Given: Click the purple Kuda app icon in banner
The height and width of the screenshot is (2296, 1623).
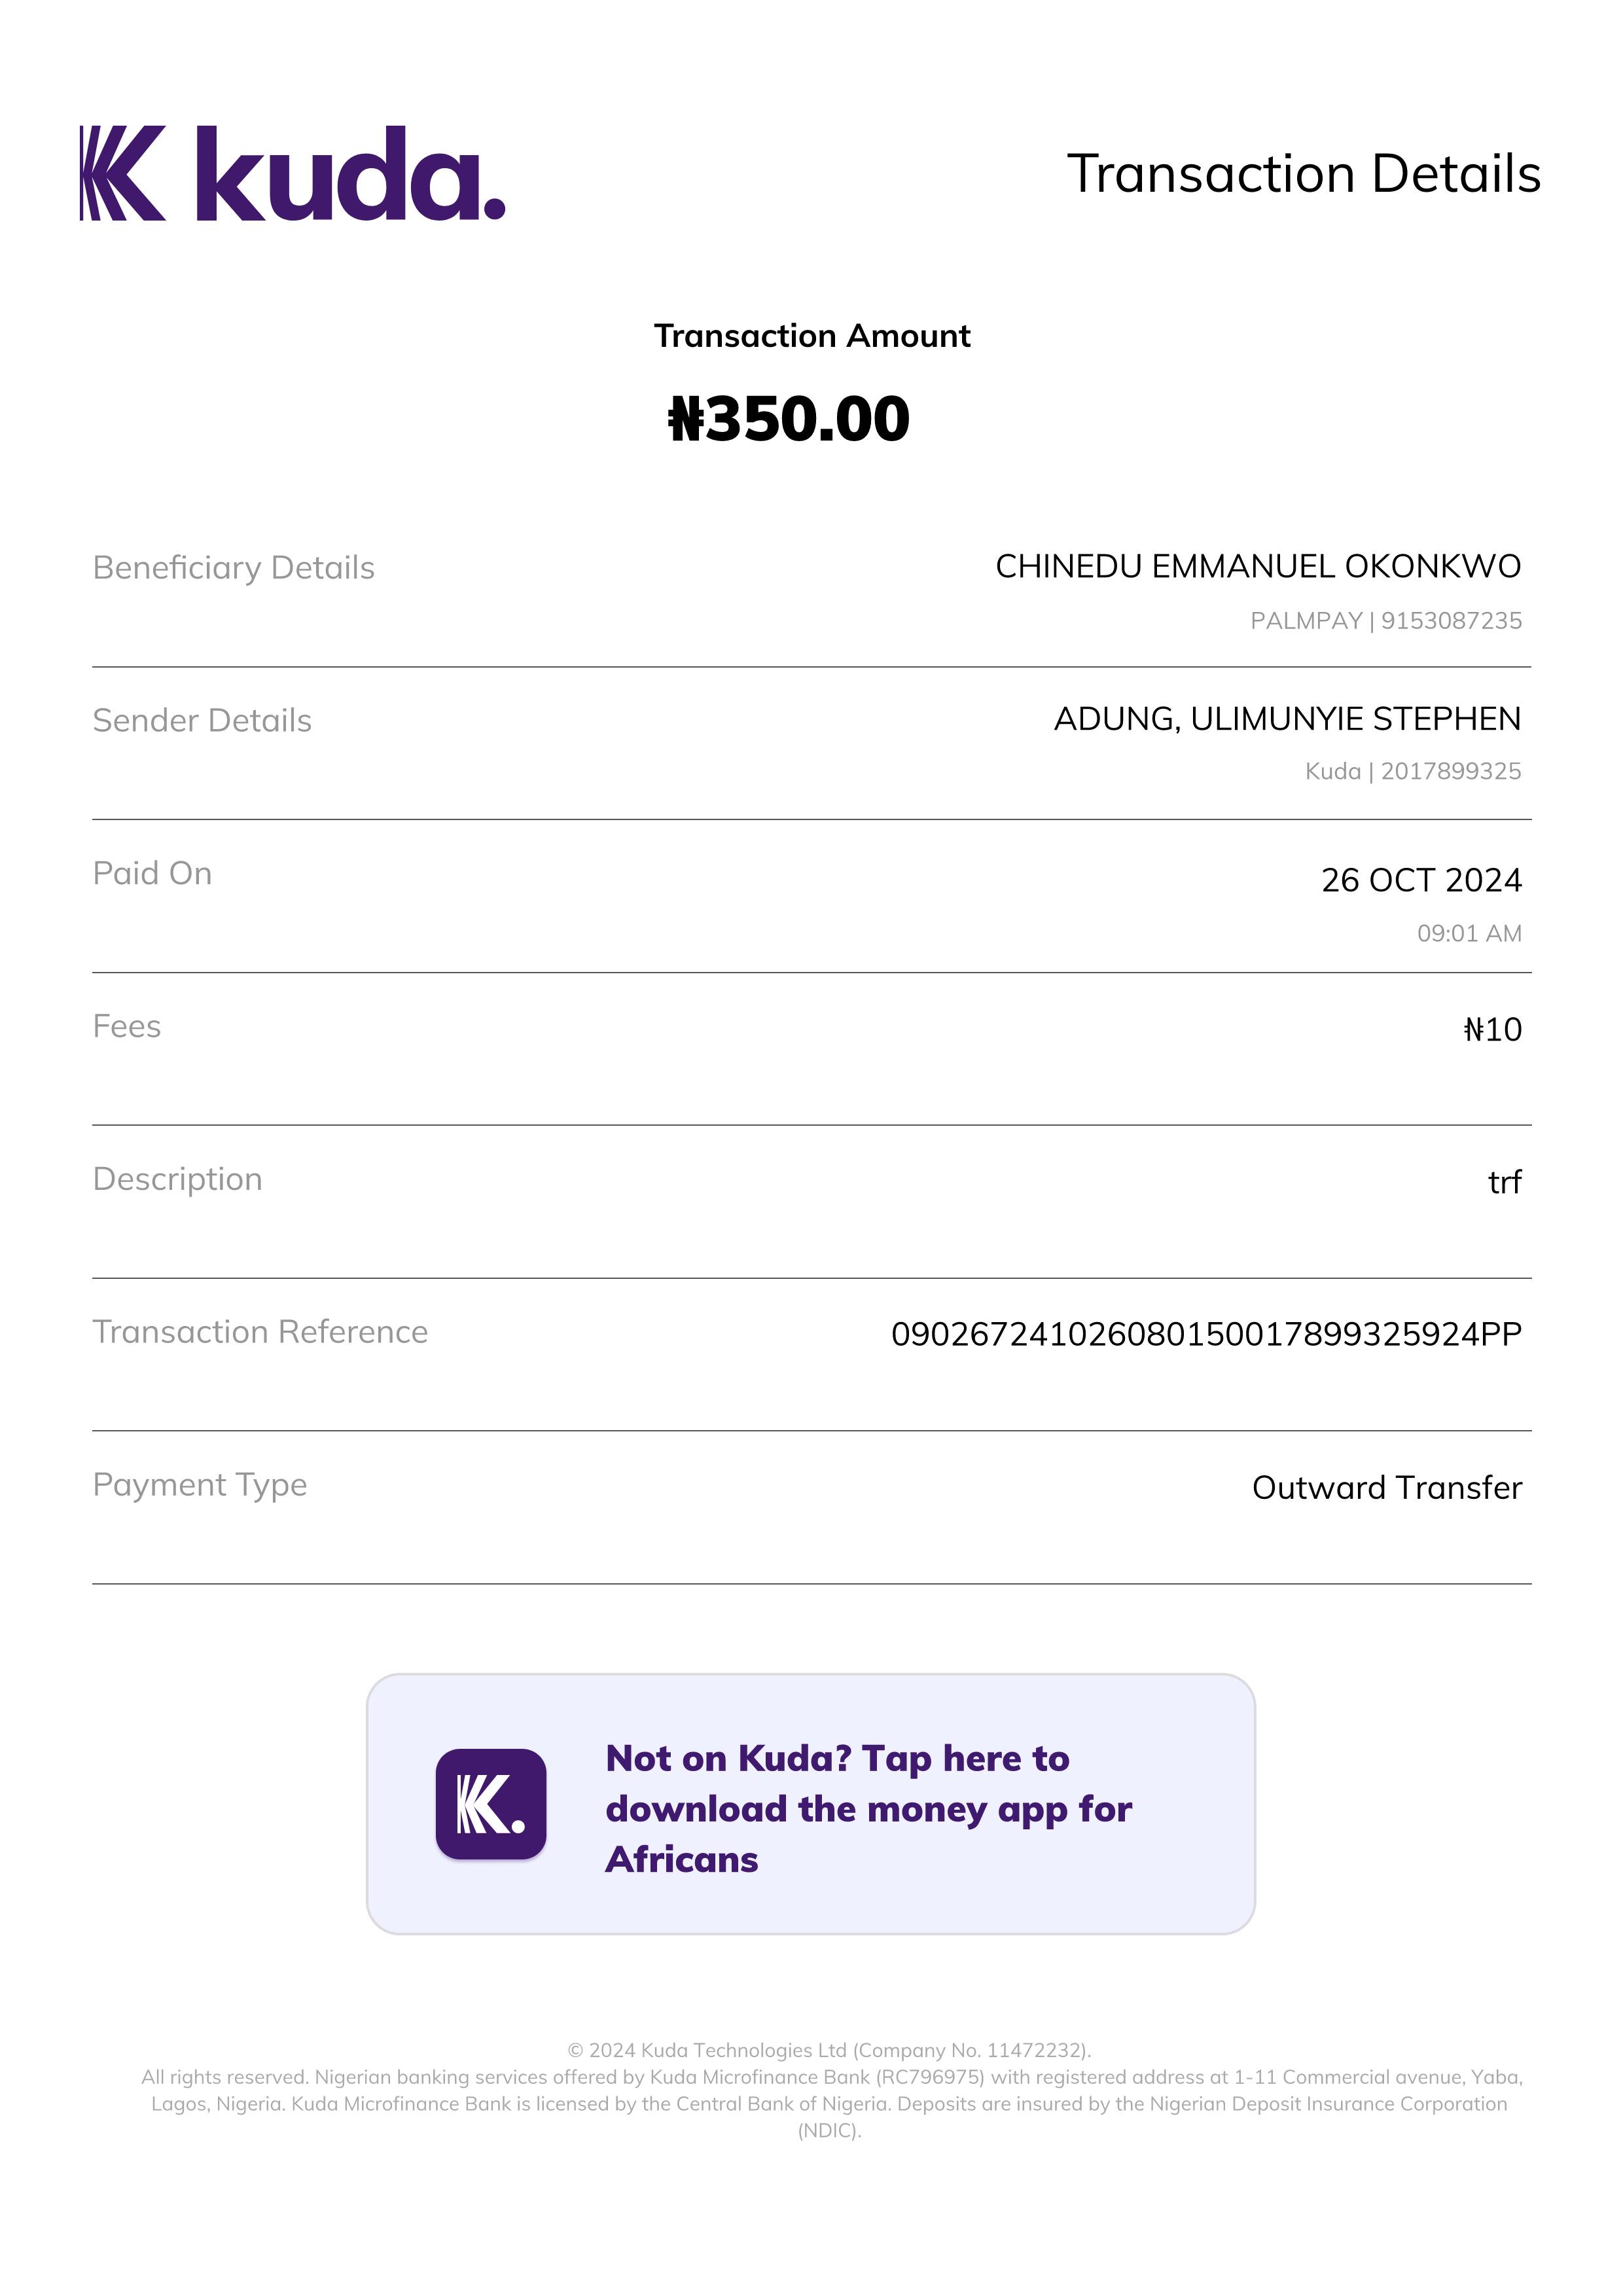Looking at the screenshot, I should point(490,1804).
